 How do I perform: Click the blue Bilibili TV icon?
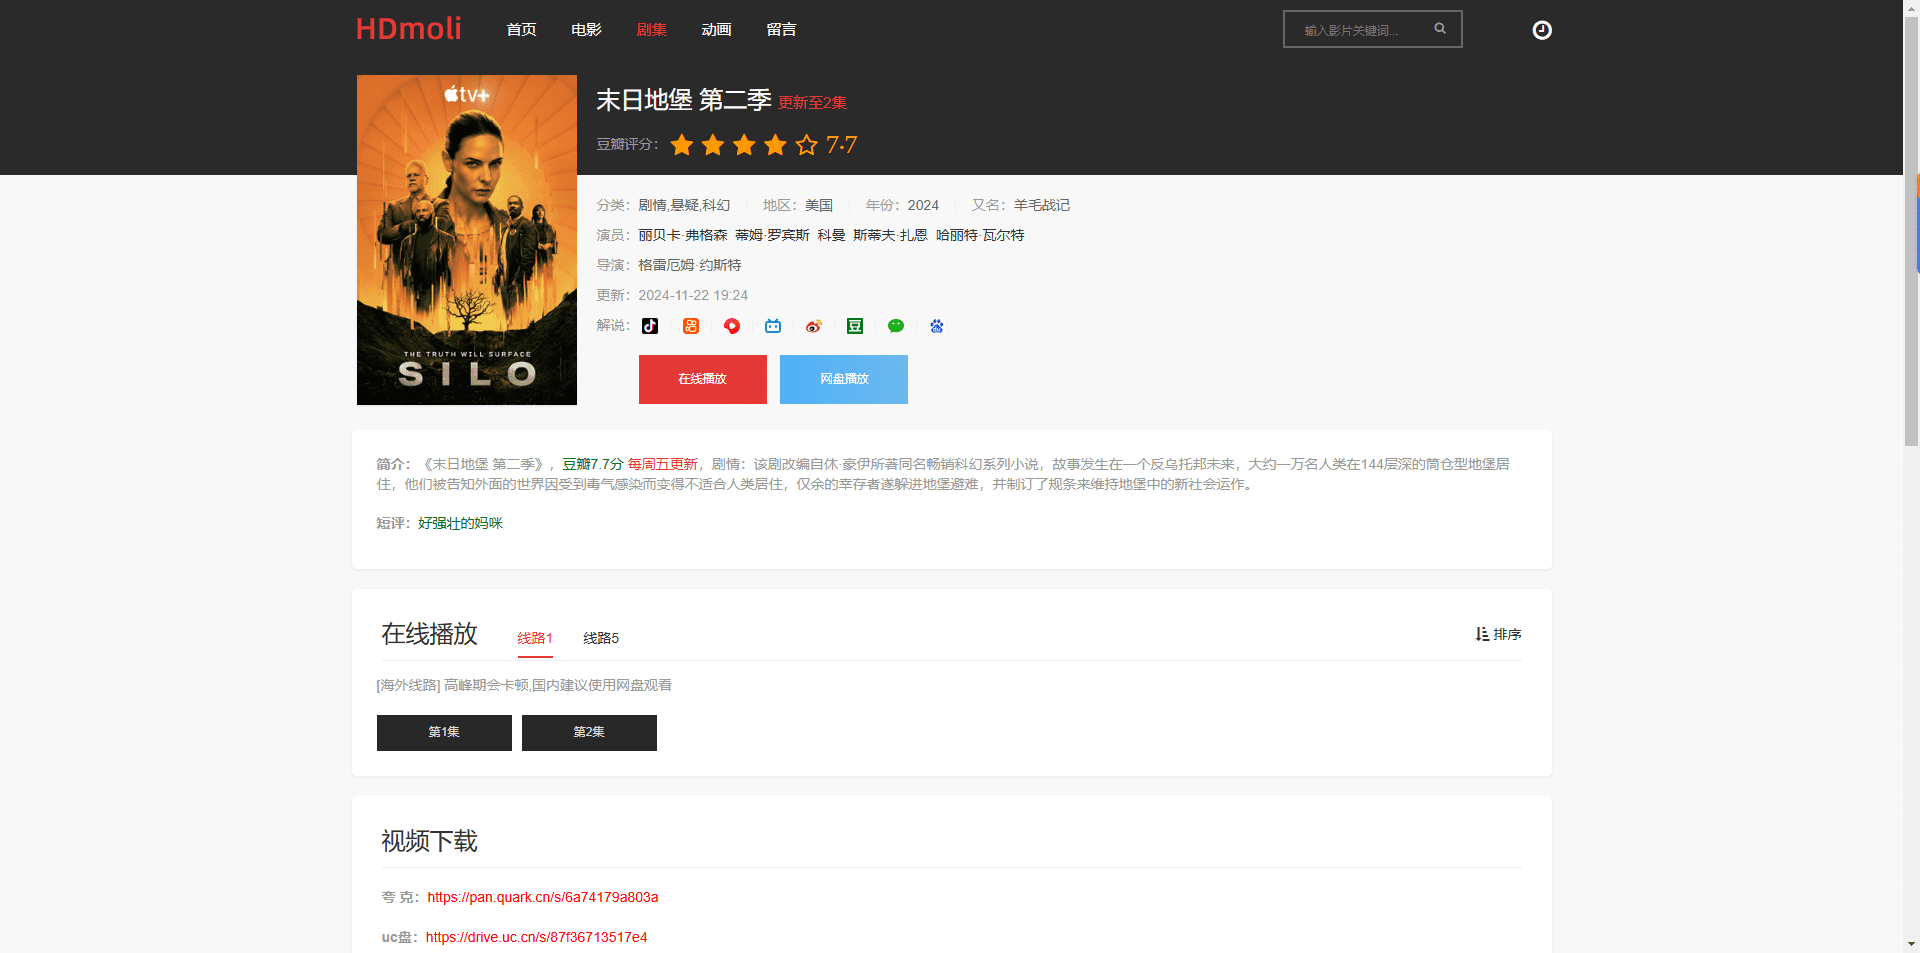pos(773,326)
